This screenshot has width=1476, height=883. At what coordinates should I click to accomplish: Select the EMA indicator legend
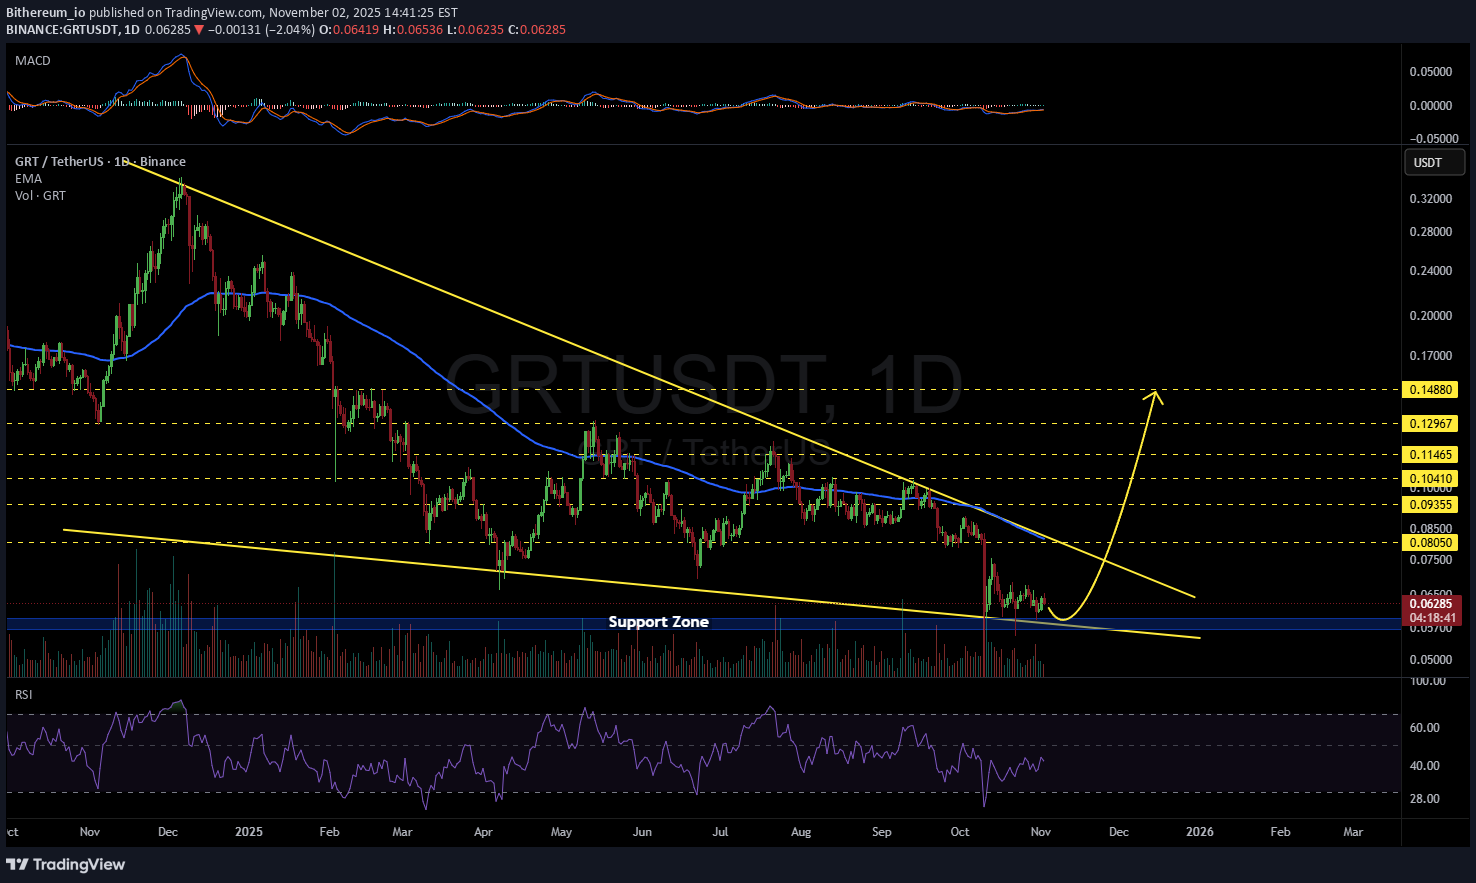(x=28, y=179)
